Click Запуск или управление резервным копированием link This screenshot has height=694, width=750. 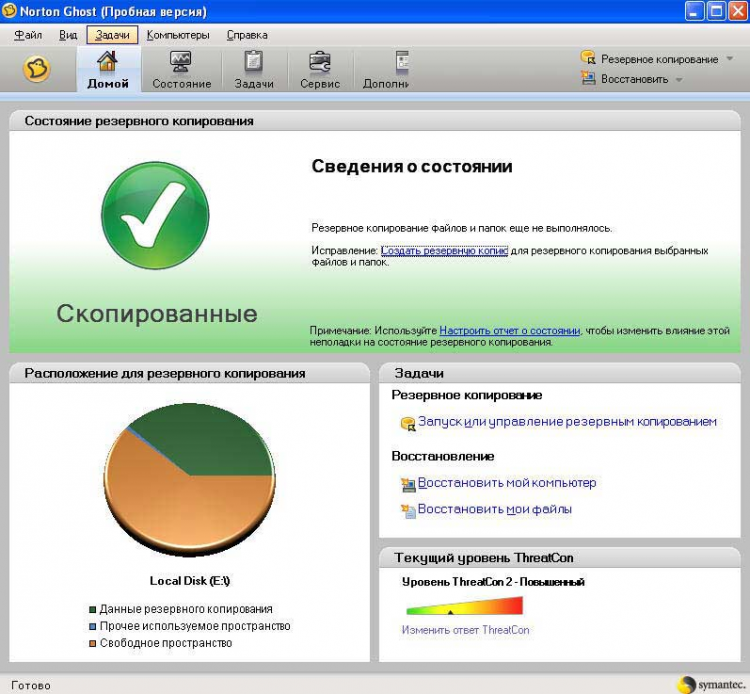(567, 421)
